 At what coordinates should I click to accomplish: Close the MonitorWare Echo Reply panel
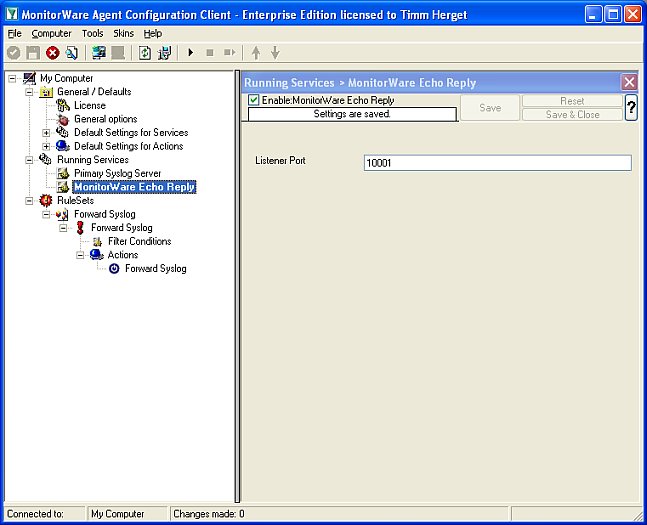629,82
